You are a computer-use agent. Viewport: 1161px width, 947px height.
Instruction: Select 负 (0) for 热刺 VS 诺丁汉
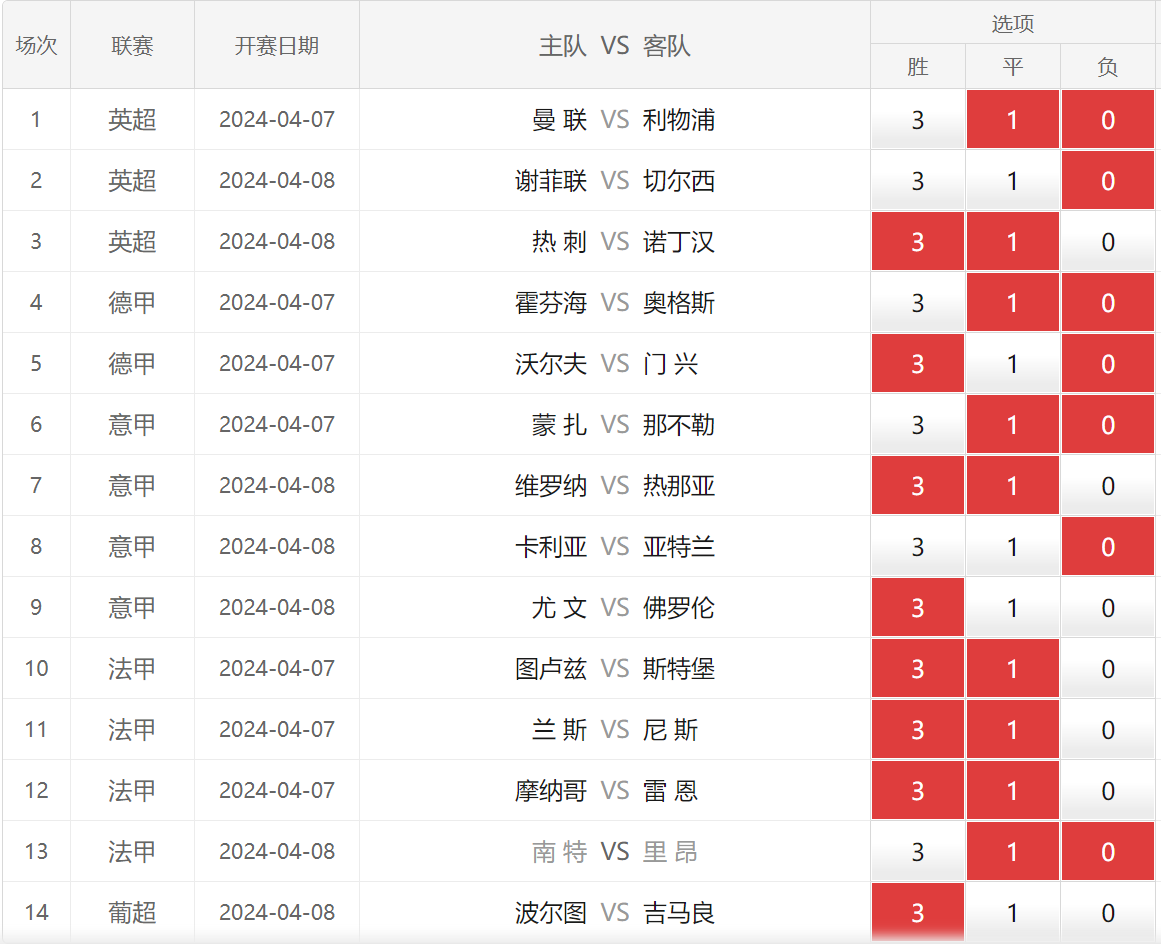point(1108,241)
